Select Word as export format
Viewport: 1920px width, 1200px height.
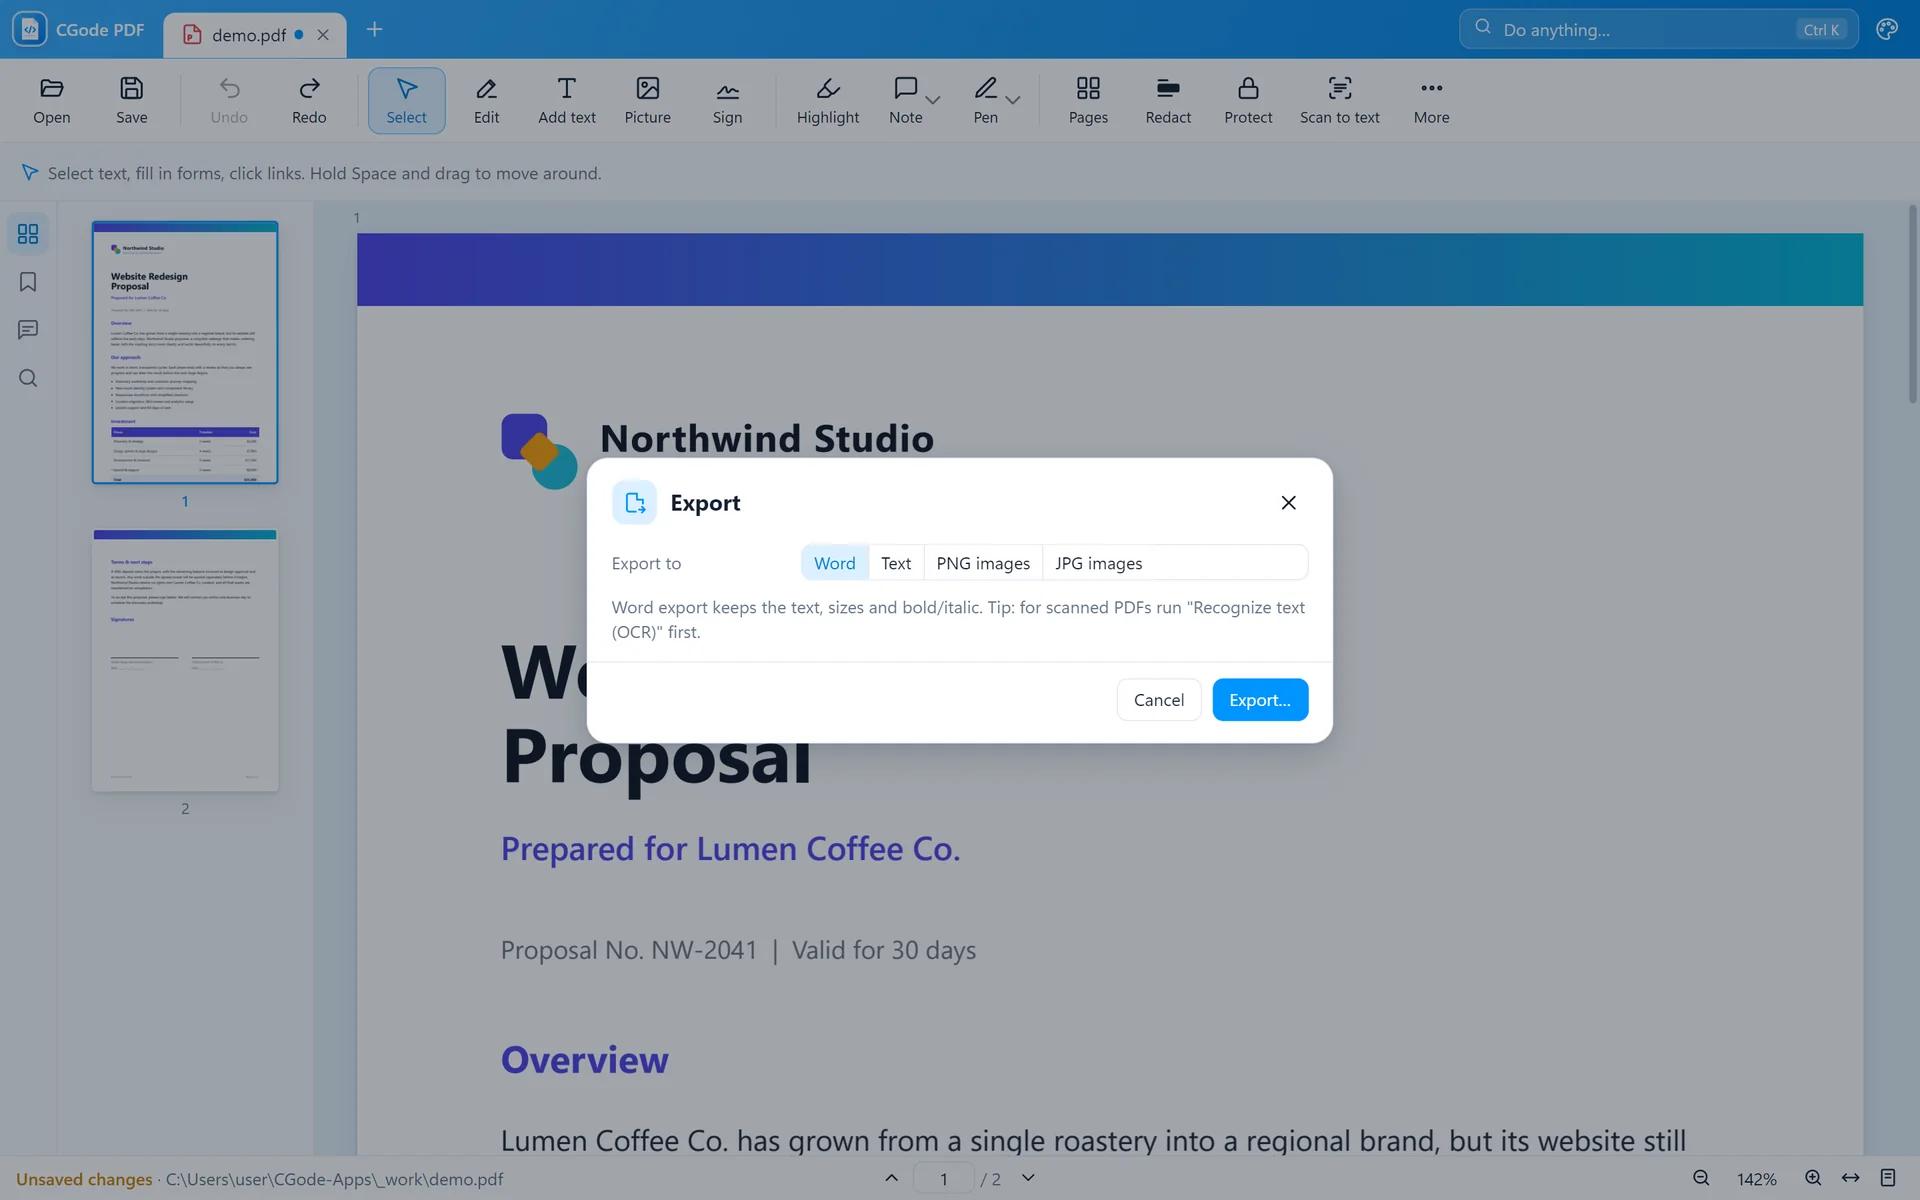pos(835,563)
